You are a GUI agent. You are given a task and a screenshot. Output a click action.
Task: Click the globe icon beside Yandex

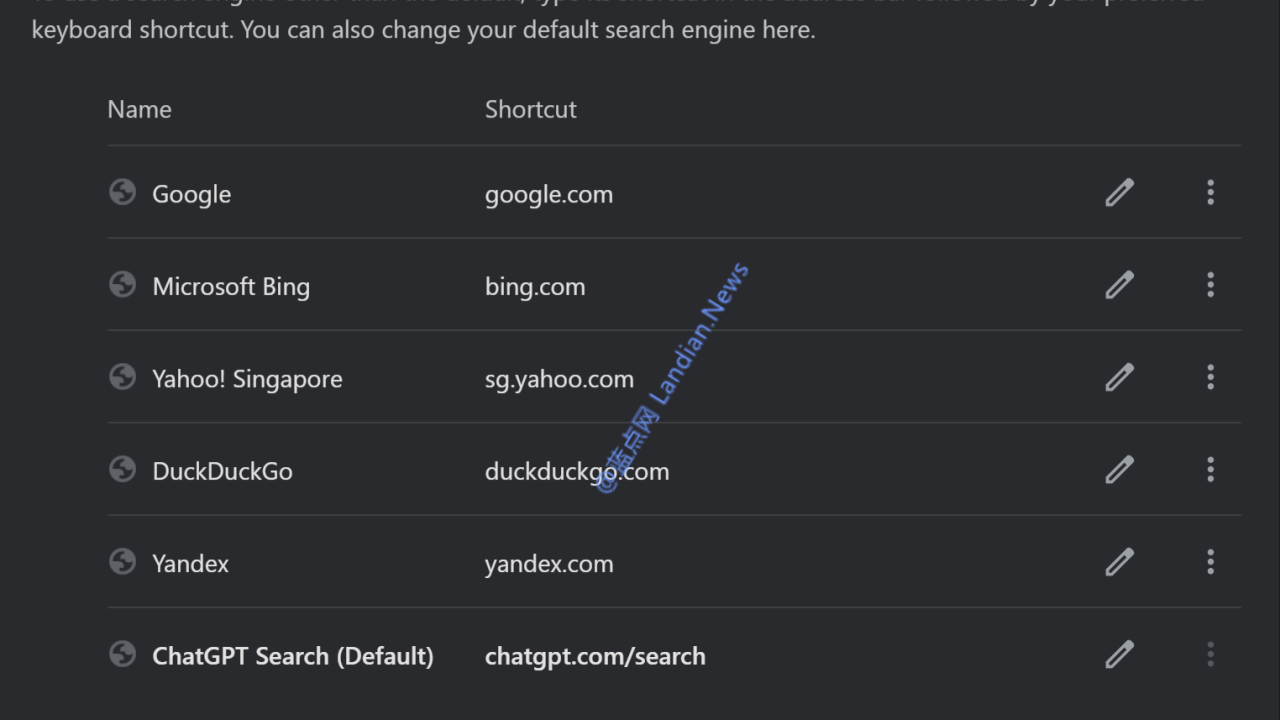pos(122,562)
